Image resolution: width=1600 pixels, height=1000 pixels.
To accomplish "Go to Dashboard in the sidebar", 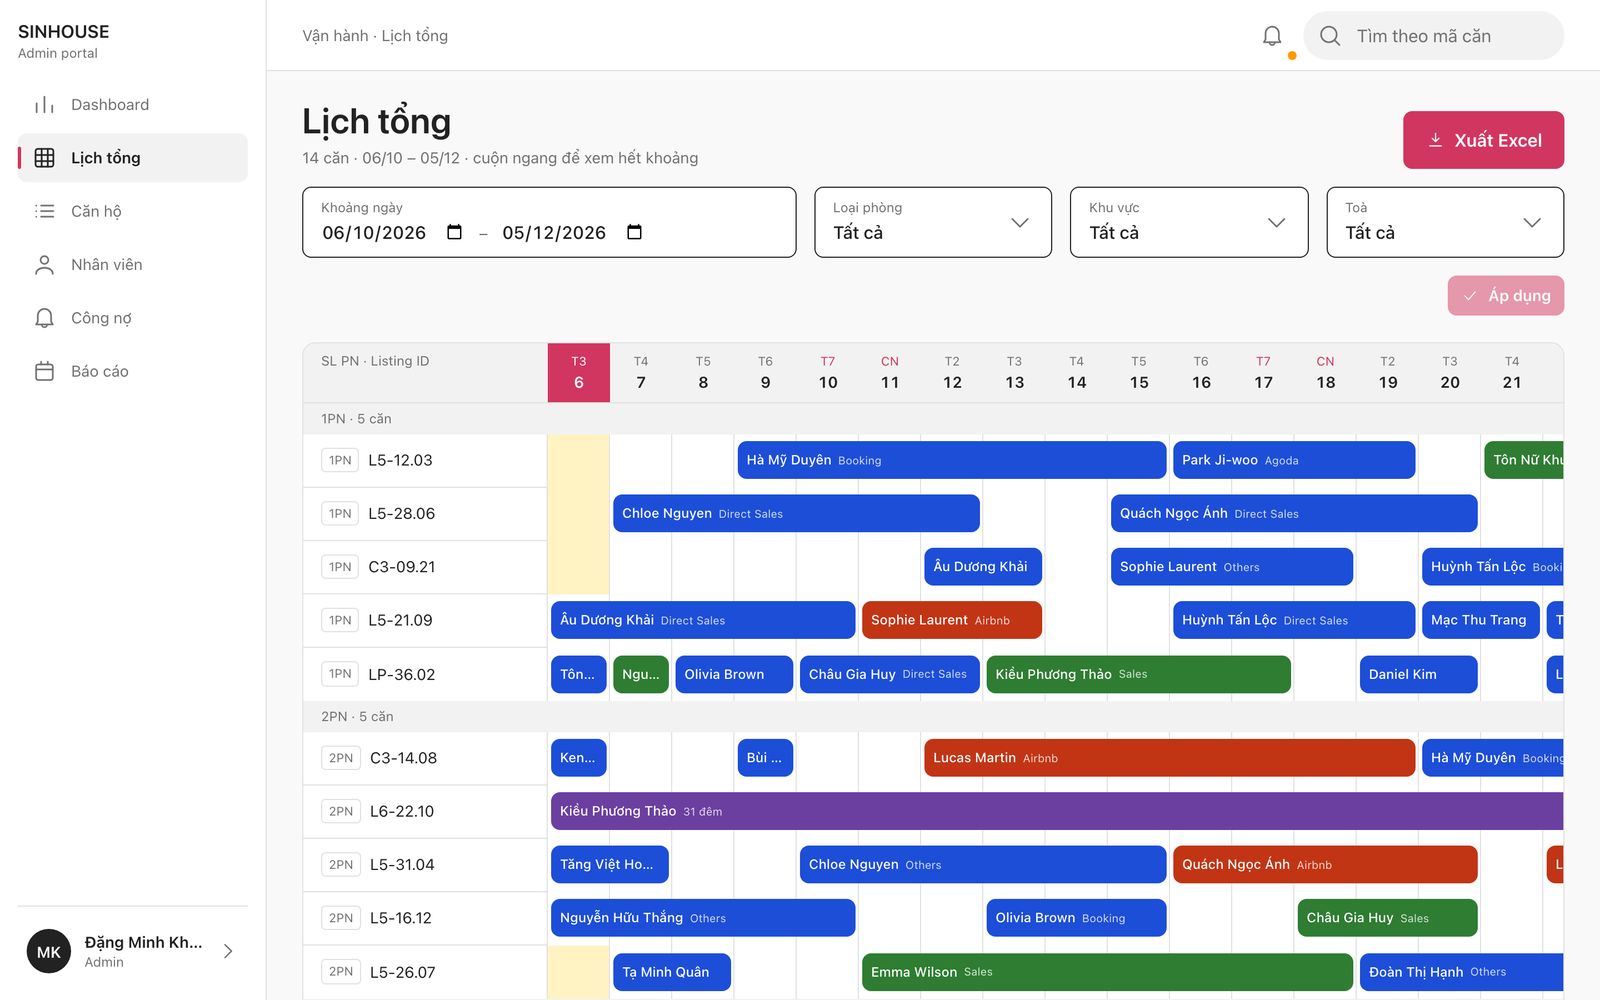I will click(132, 105).
